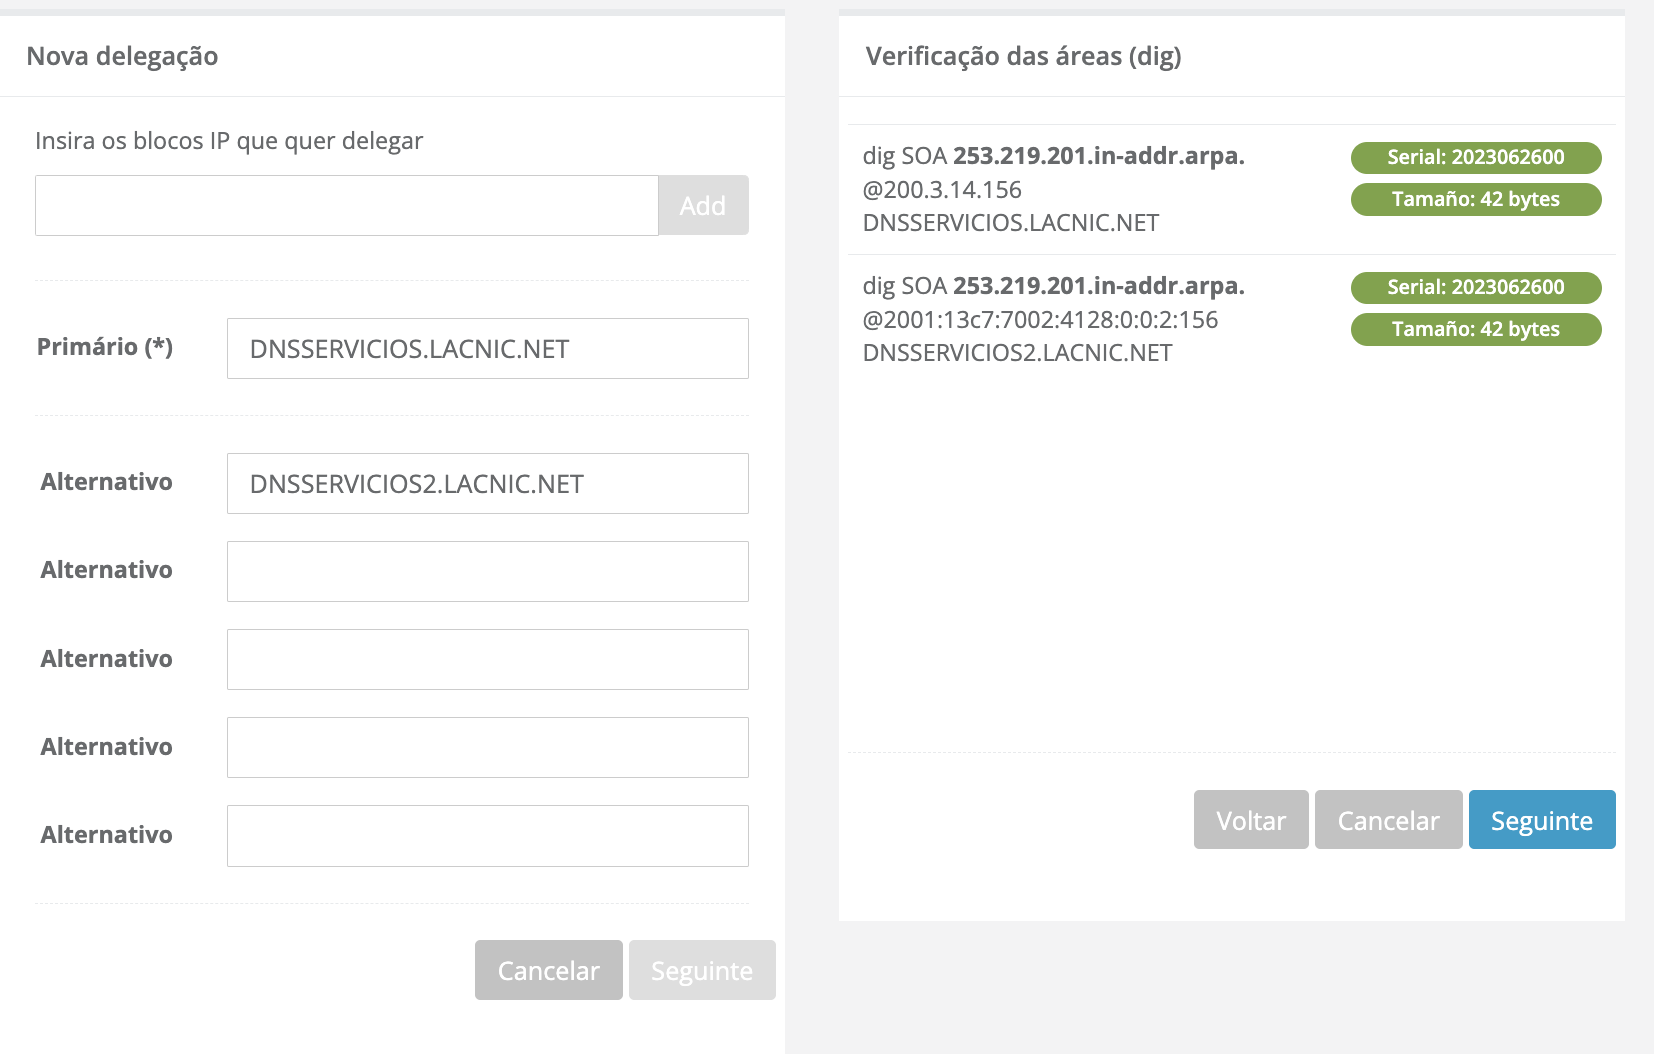Cancel the dig verification panel

coord(1388,820)
